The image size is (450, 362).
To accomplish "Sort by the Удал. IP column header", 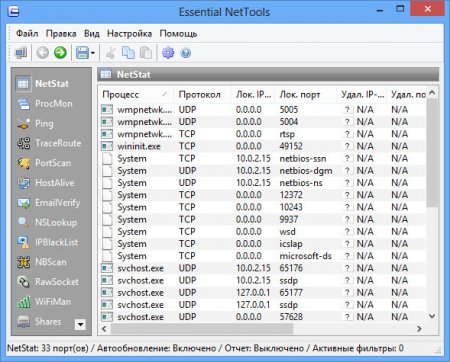I will tap(362, 95).
